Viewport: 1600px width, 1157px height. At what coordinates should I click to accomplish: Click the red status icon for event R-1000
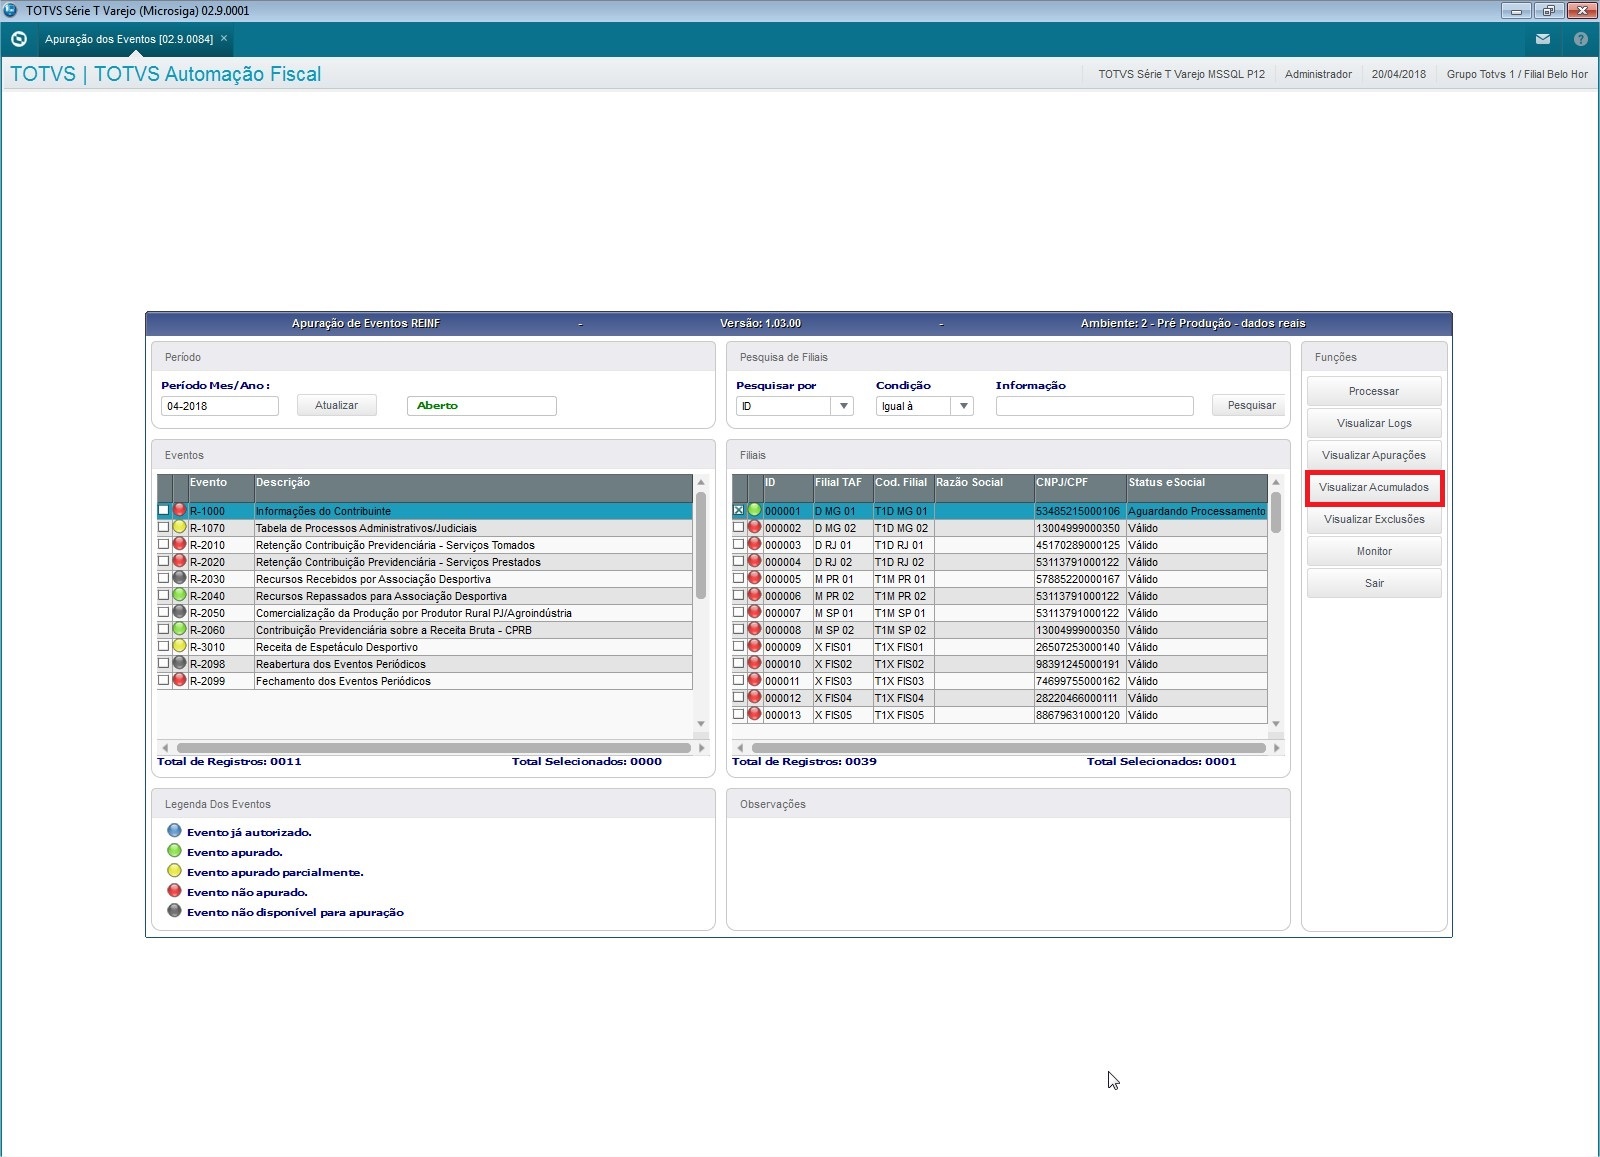tap(180, 510)
